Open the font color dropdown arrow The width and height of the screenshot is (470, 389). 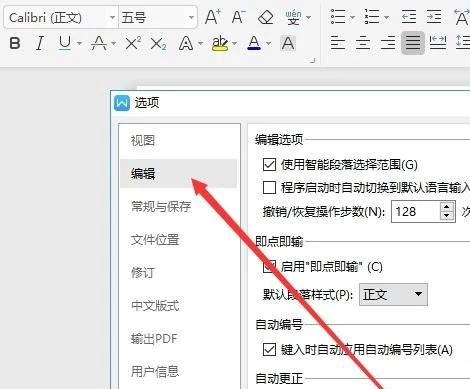coord(268,43)
